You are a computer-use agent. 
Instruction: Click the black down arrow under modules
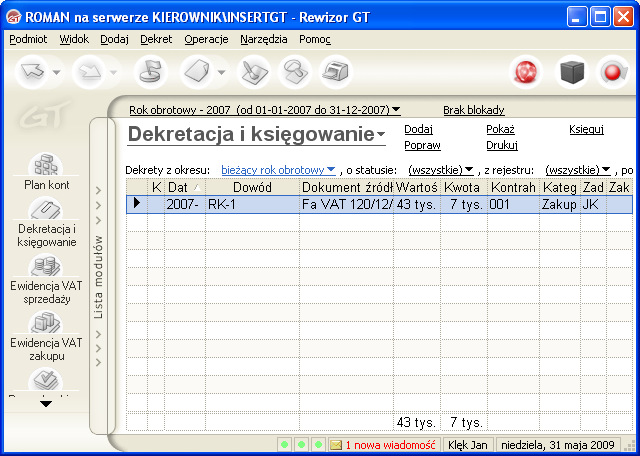coord(46,404)
